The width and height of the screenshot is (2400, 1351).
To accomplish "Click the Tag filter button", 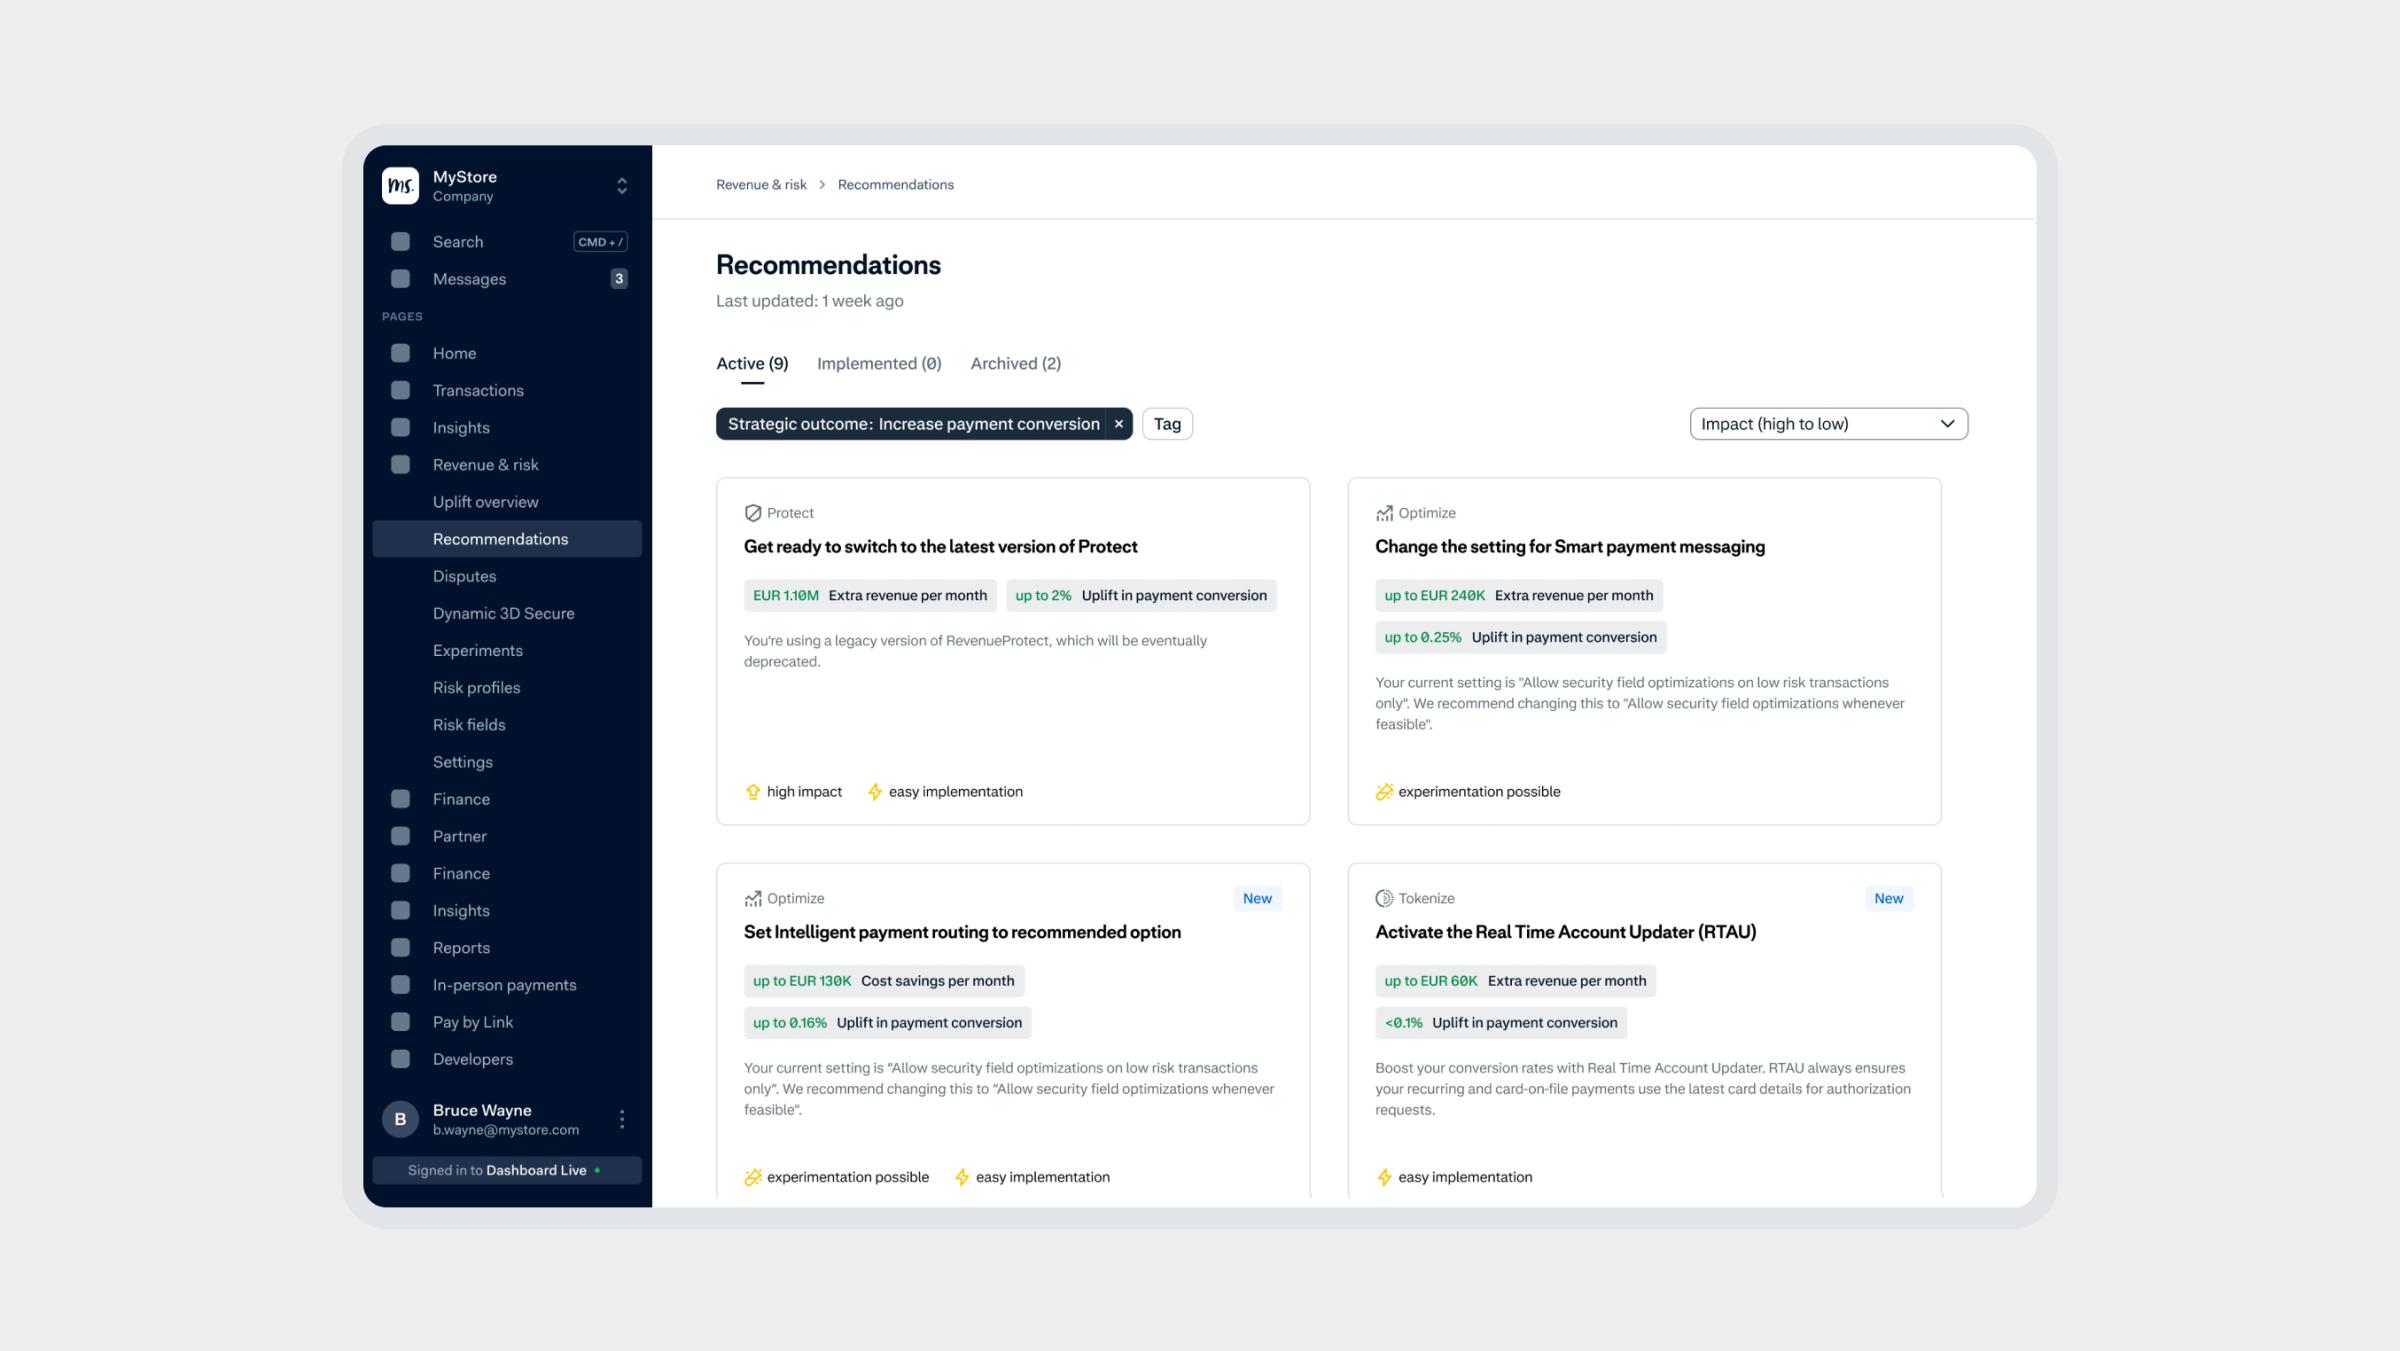I will (1166, 424).
